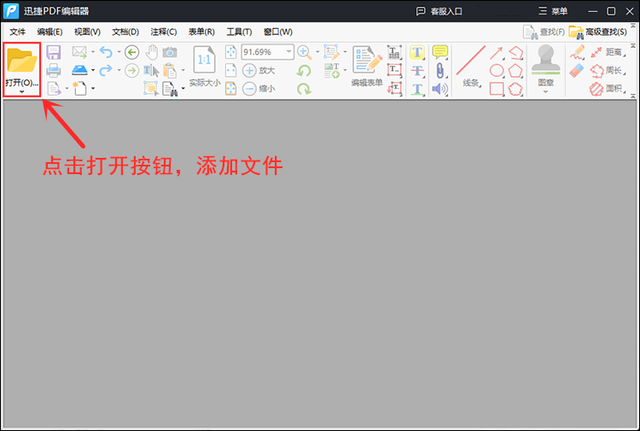Select the text selection tool

151,70
